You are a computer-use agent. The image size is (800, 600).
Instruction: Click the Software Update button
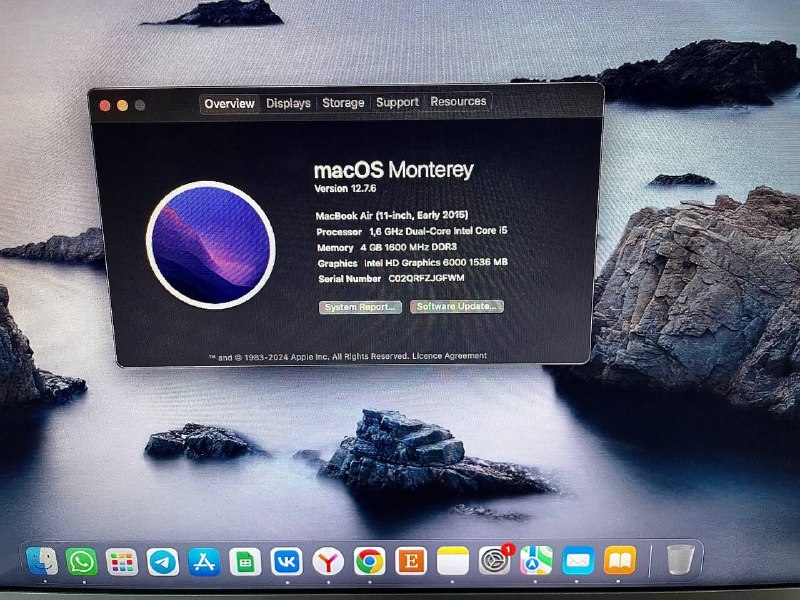point(456,306)
